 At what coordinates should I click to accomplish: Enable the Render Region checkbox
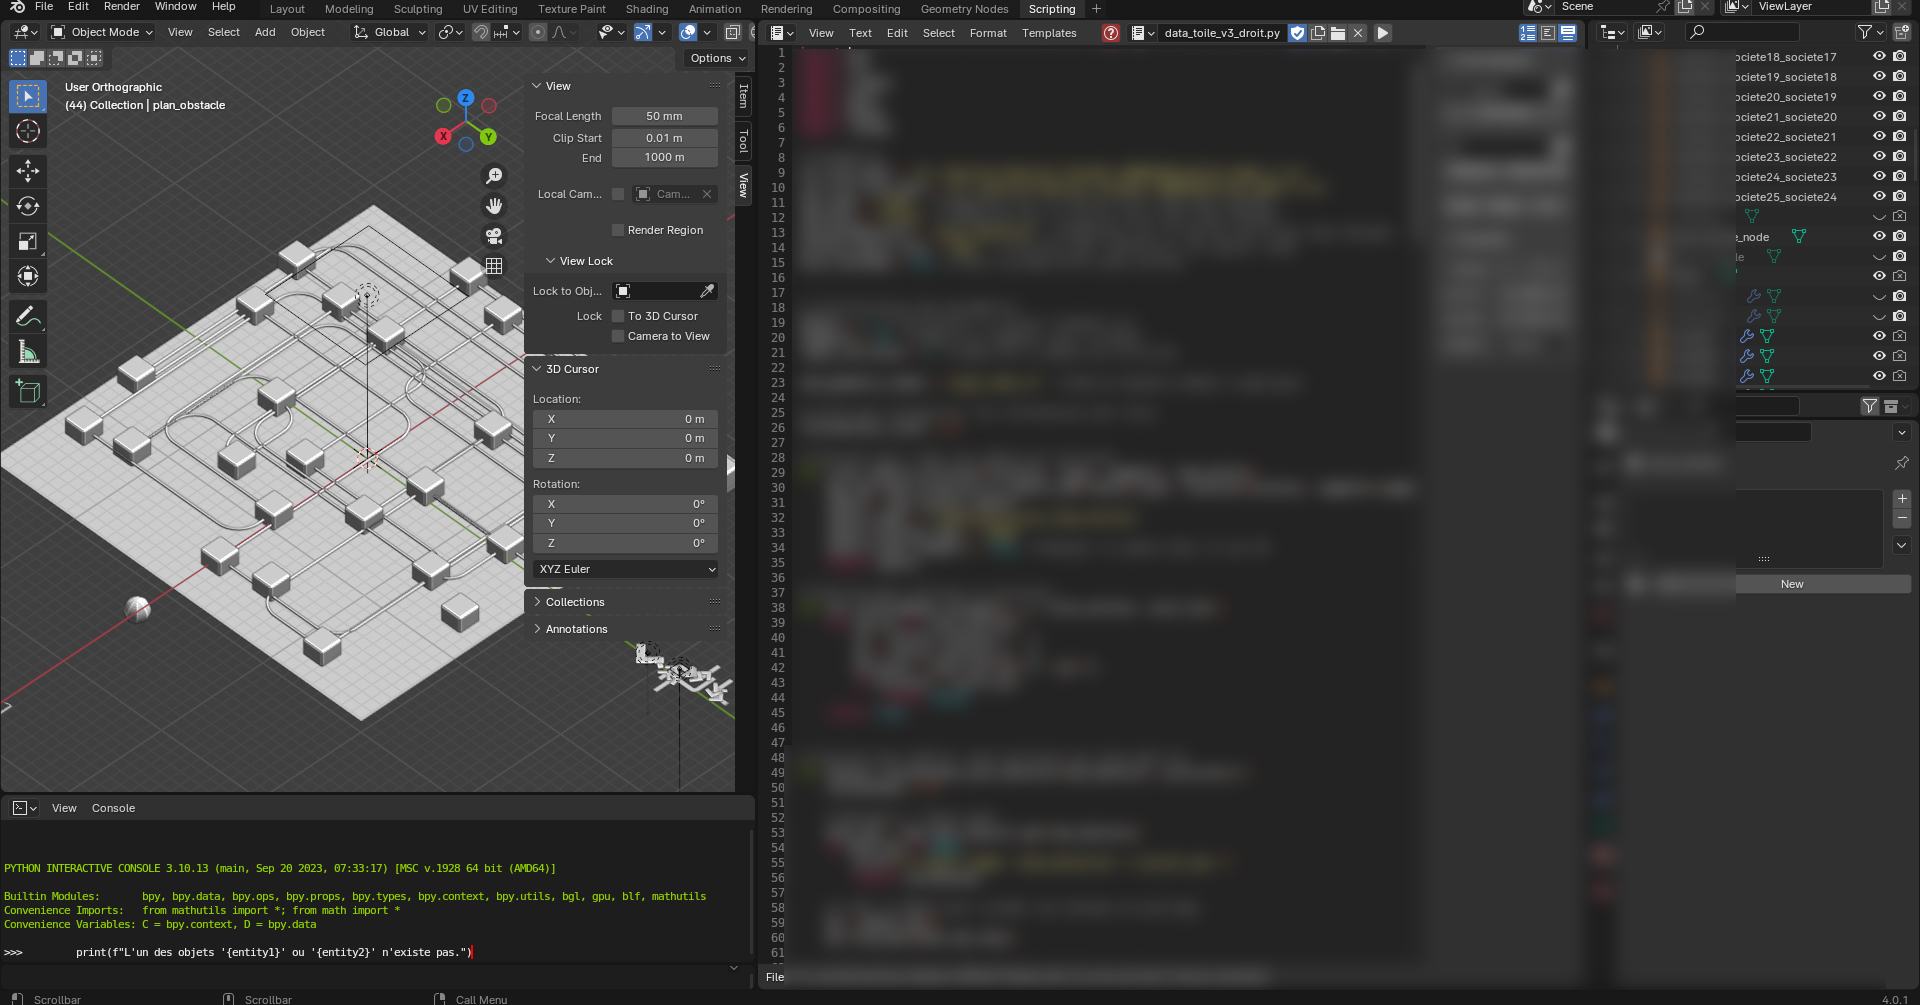pyautogui.click(x=618, y=230)
